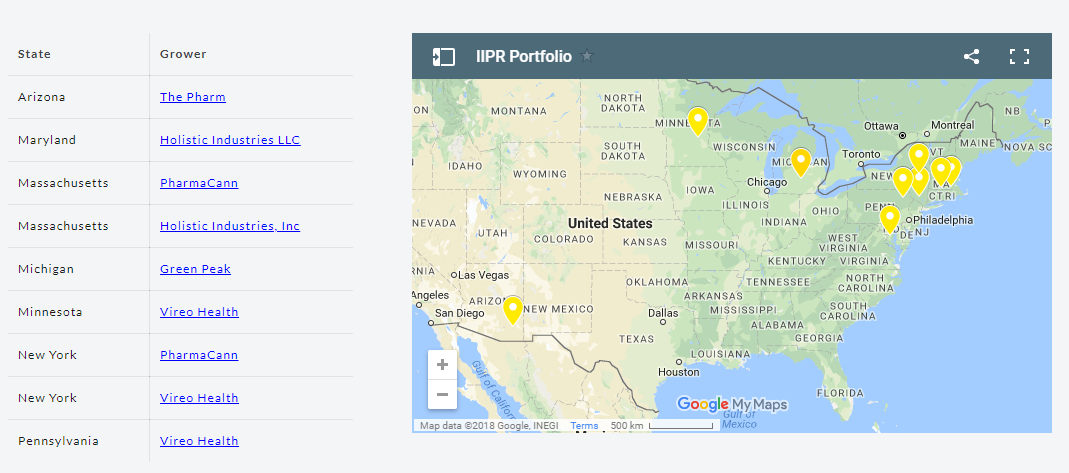Image resolution: width=1069 pixels, height=473 pixels.
Task: Select the yellow pin in western New York
Action: click(x=903, y=181)
